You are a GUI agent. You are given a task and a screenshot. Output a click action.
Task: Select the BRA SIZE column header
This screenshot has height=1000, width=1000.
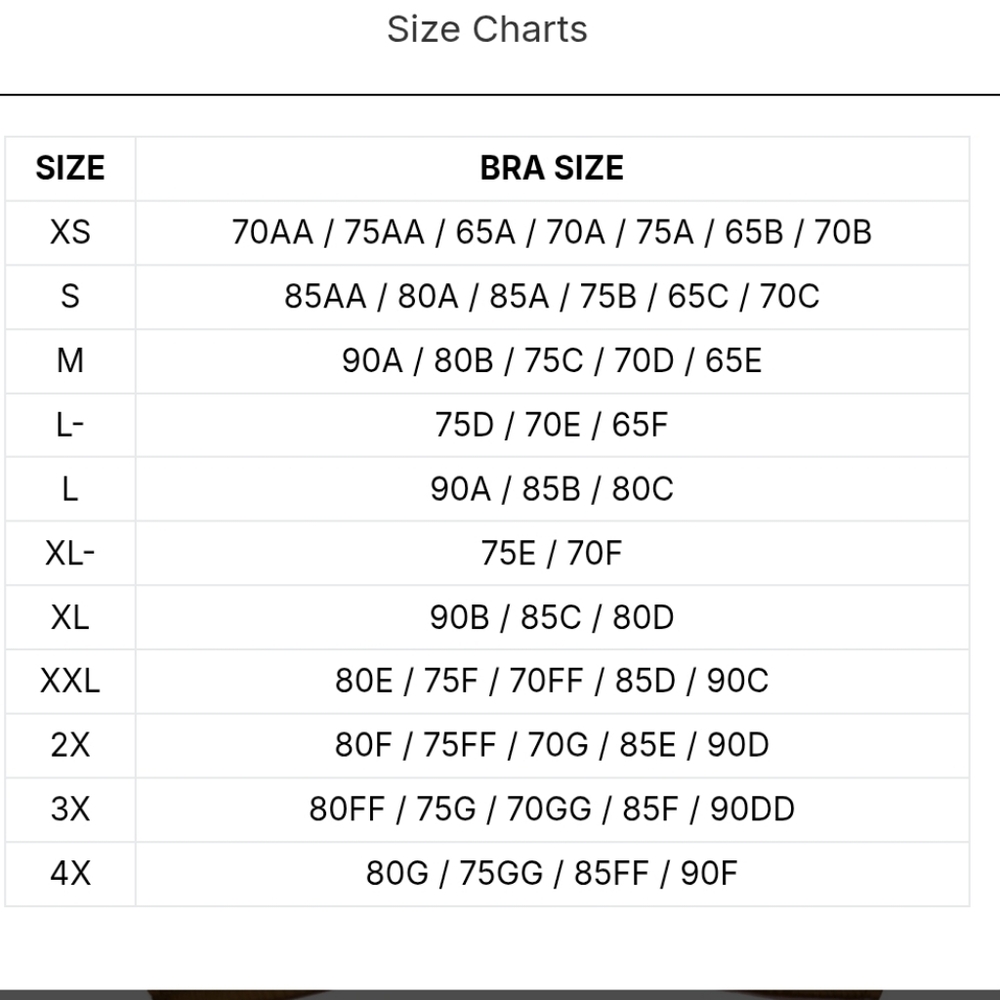point(552,168)
